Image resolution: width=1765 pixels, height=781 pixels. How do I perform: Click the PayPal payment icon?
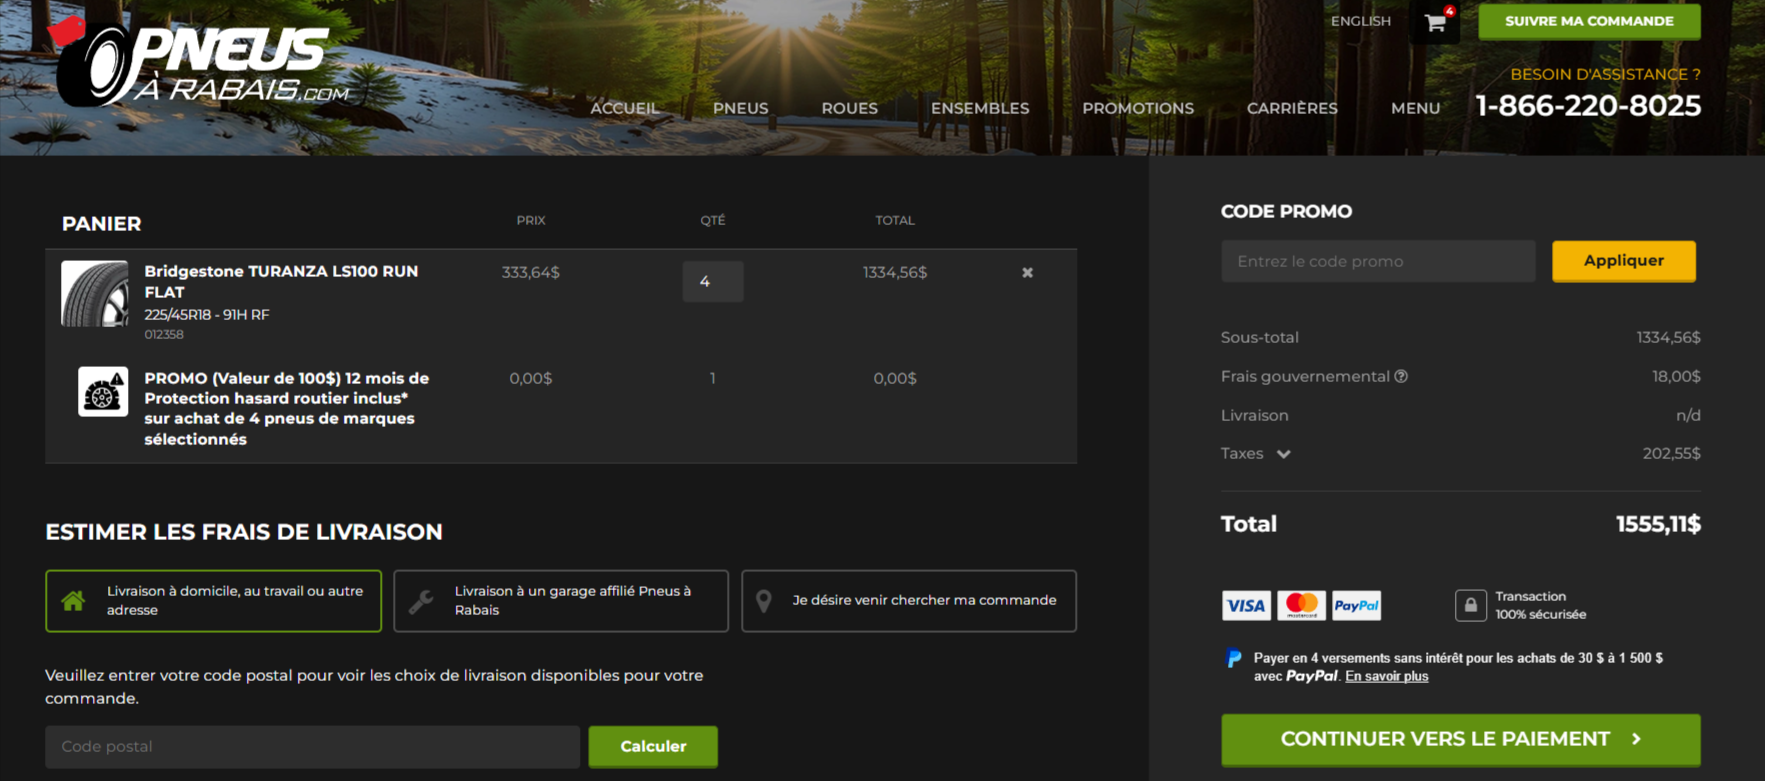(x=1356, y=605)
